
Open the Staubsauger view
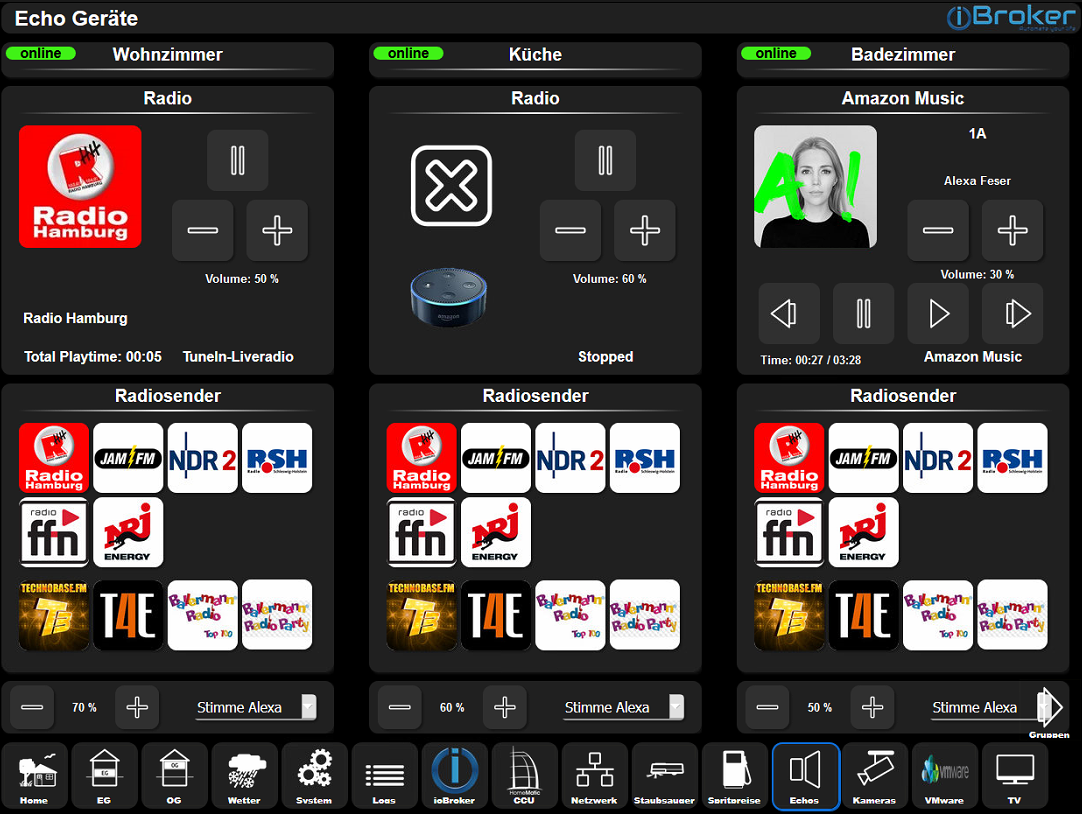tap(665, 776)
